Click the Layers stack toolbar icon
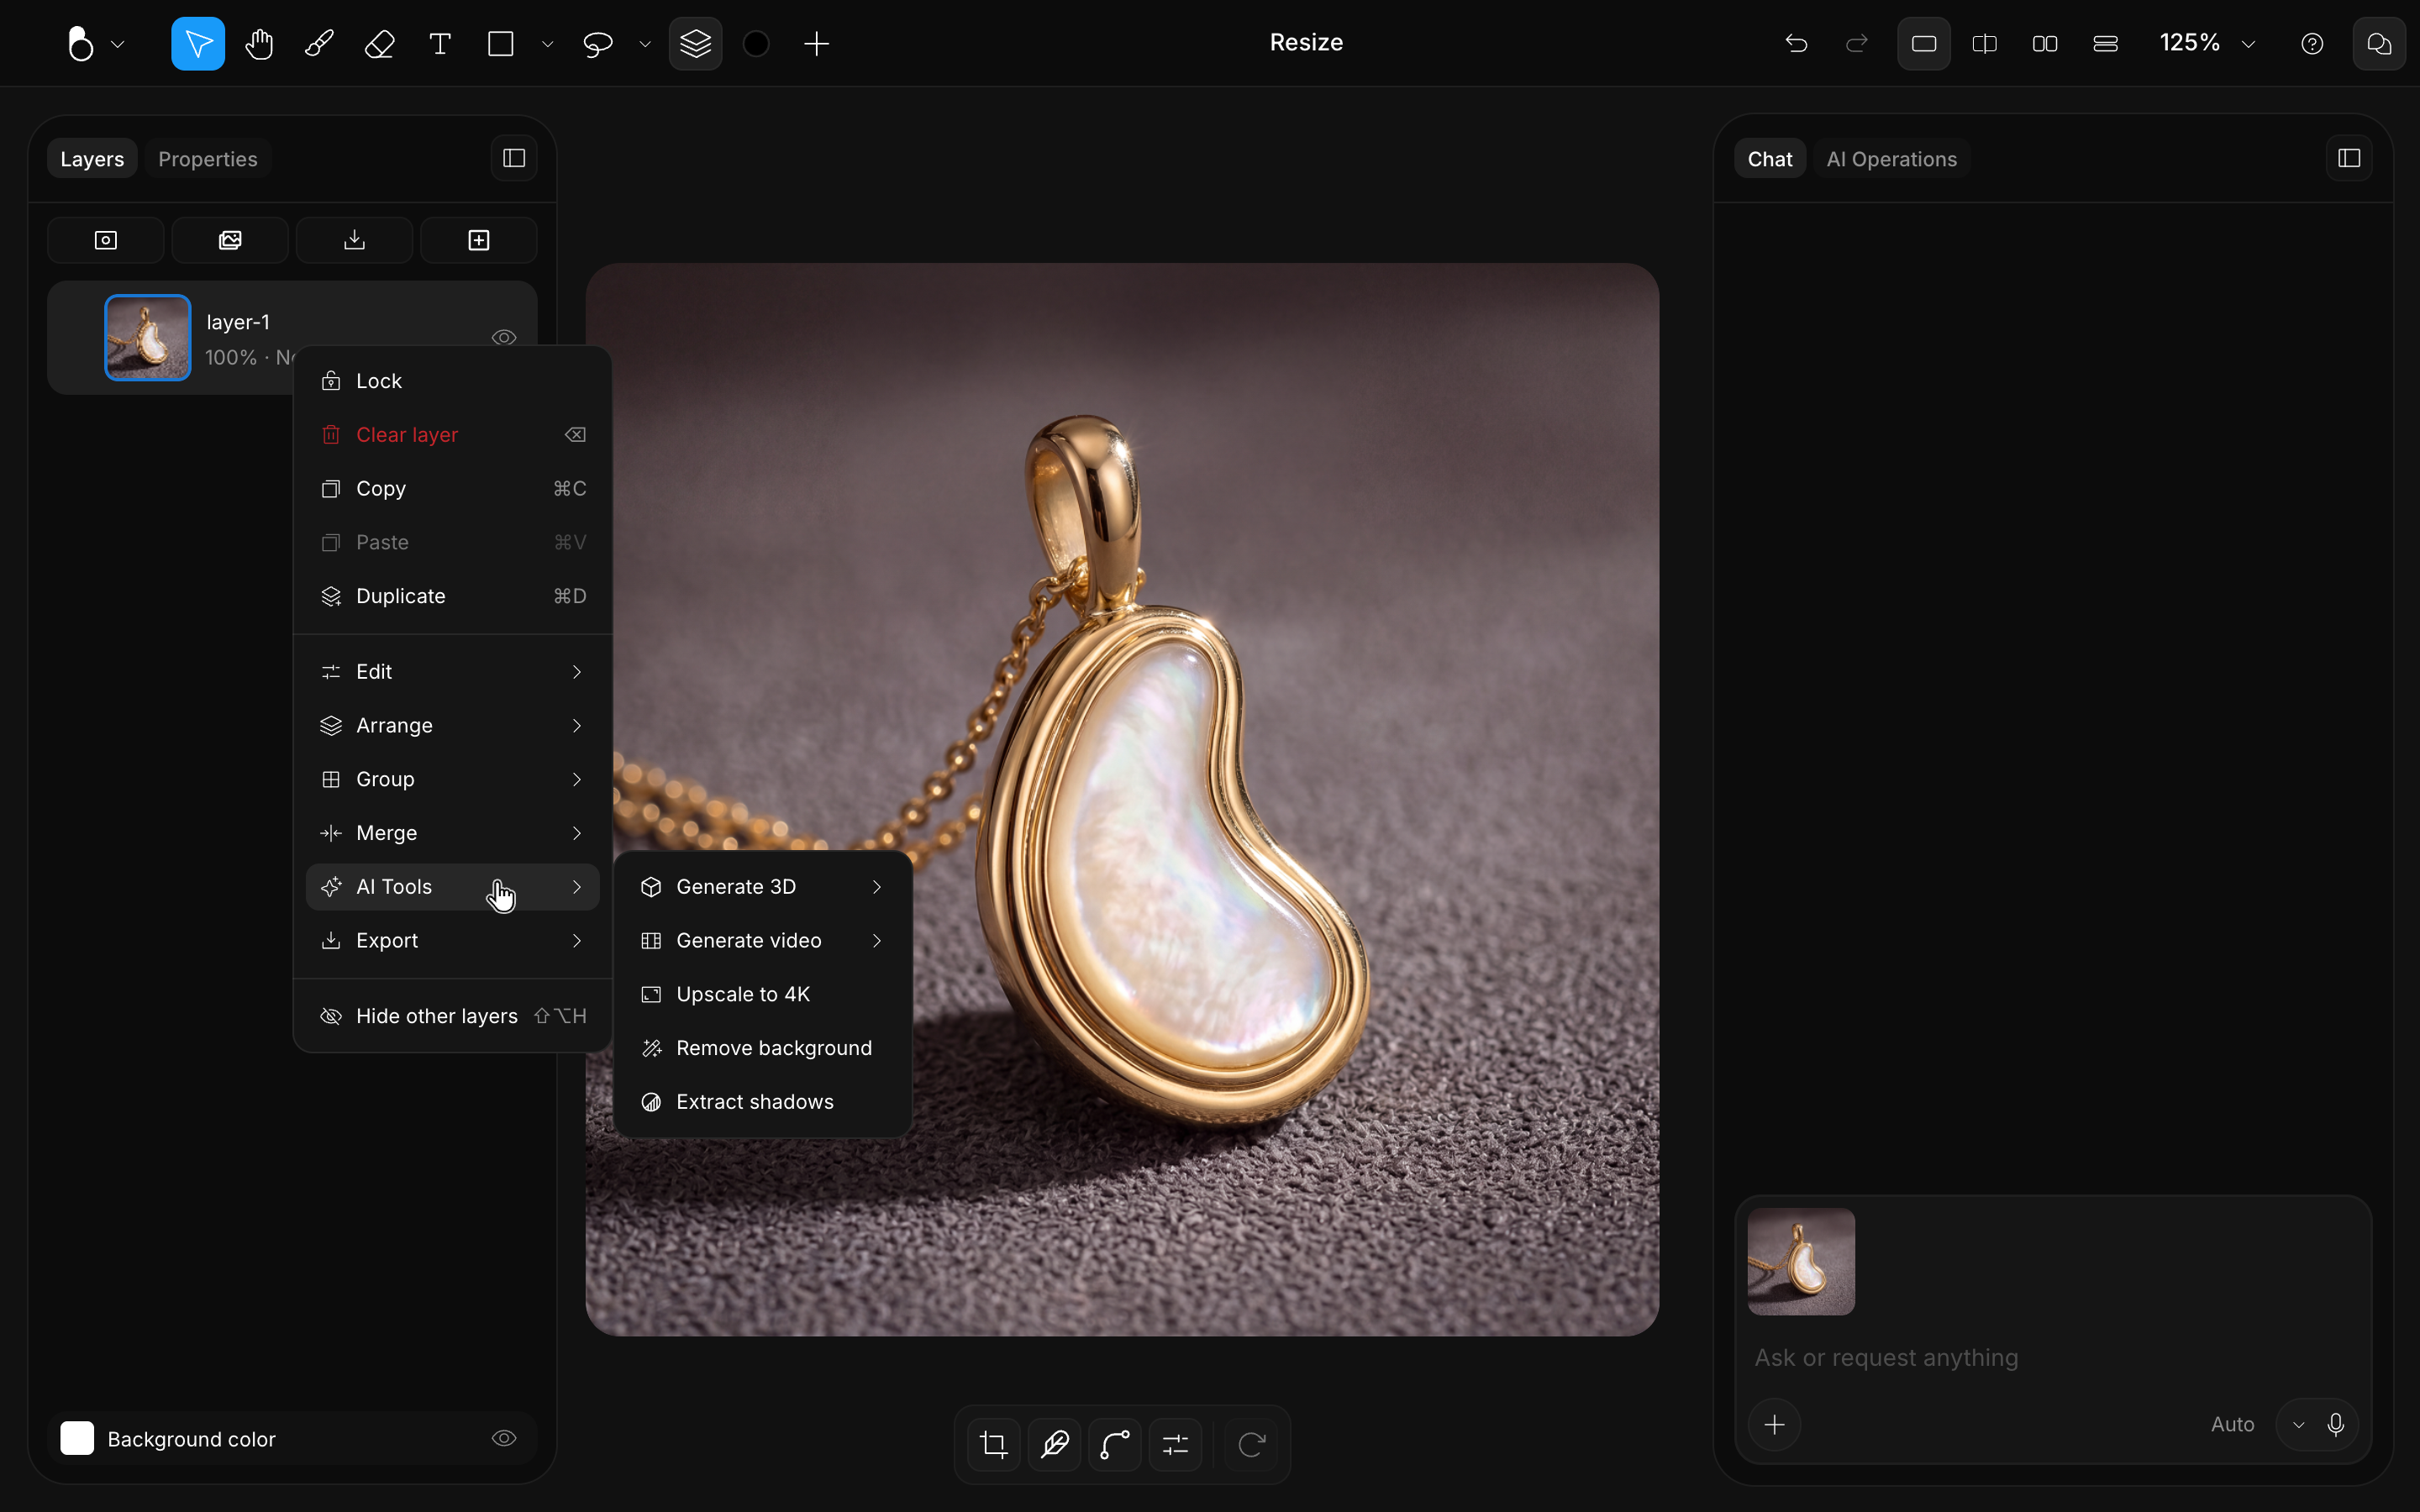 click(696, 44)
